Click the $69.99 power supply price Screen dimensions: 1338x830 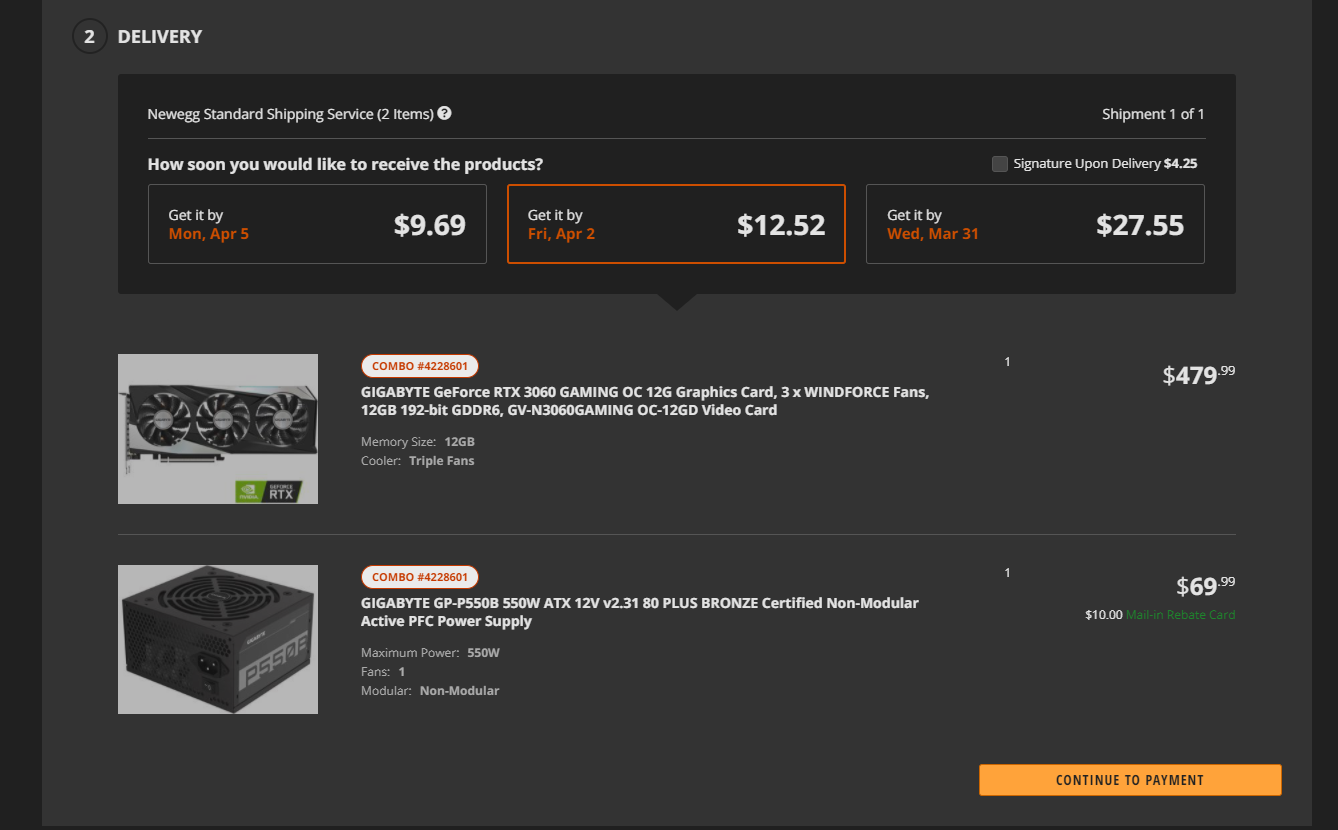pyautogui.click(x=1205, y=586)
